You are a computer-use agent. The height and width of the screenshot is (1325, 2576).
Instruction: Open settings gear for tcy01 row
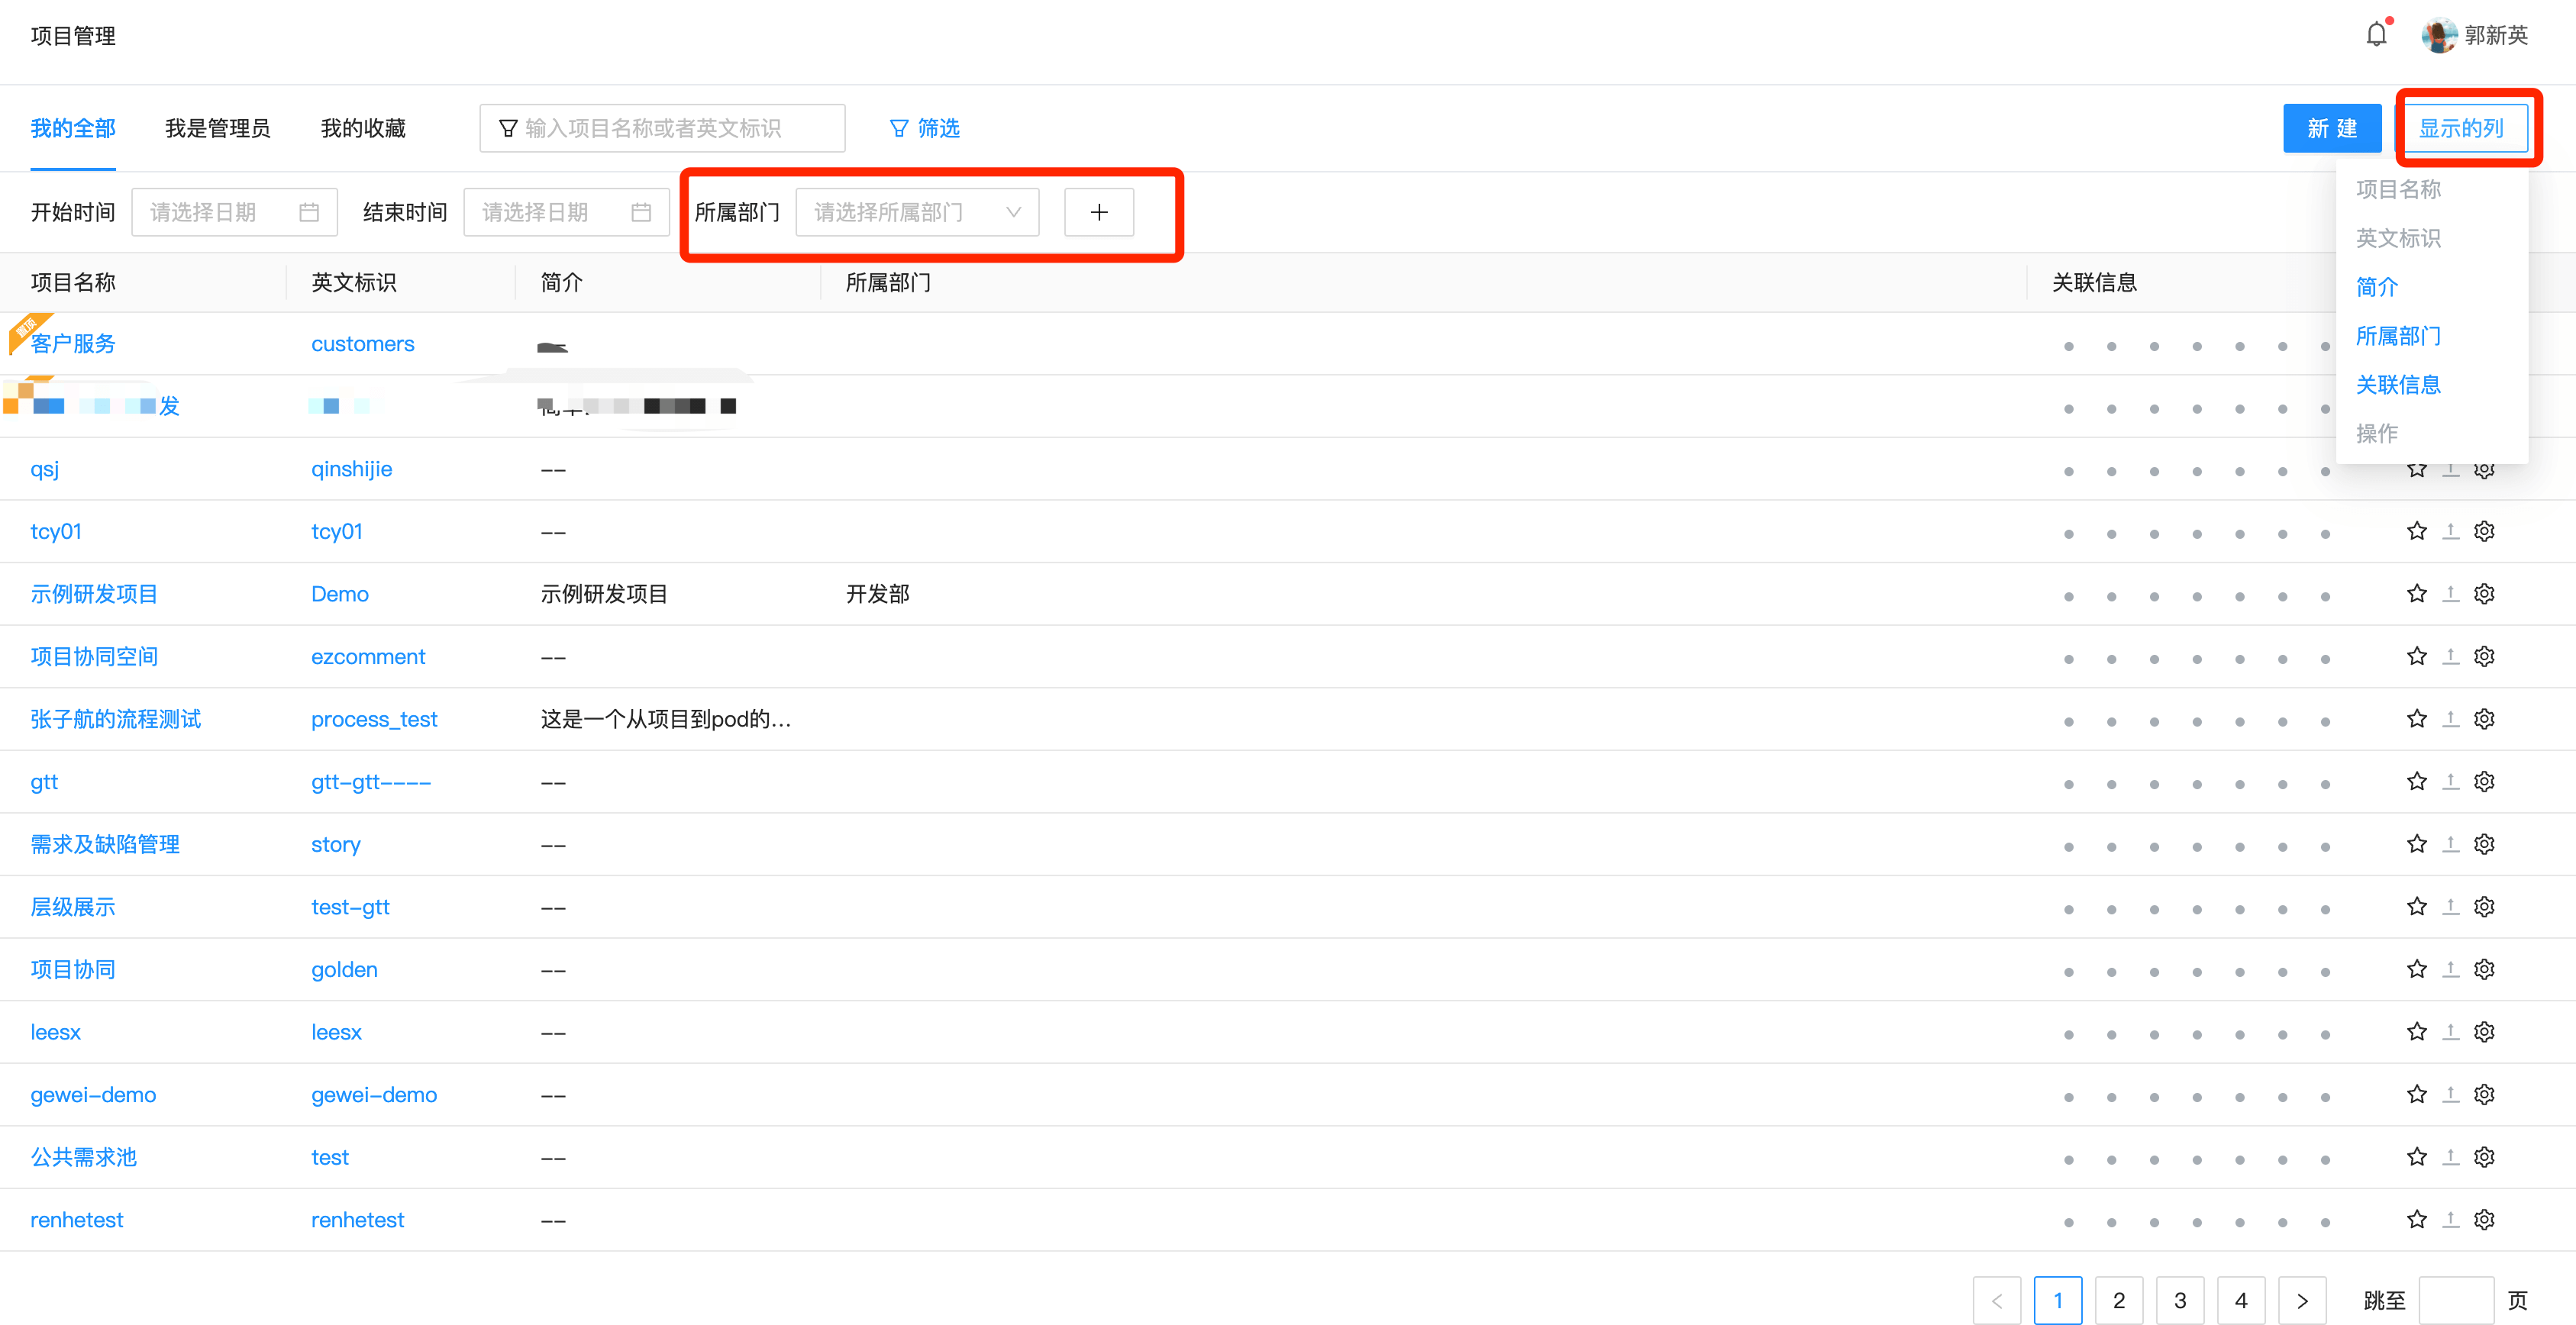(x=2484, y=531)
